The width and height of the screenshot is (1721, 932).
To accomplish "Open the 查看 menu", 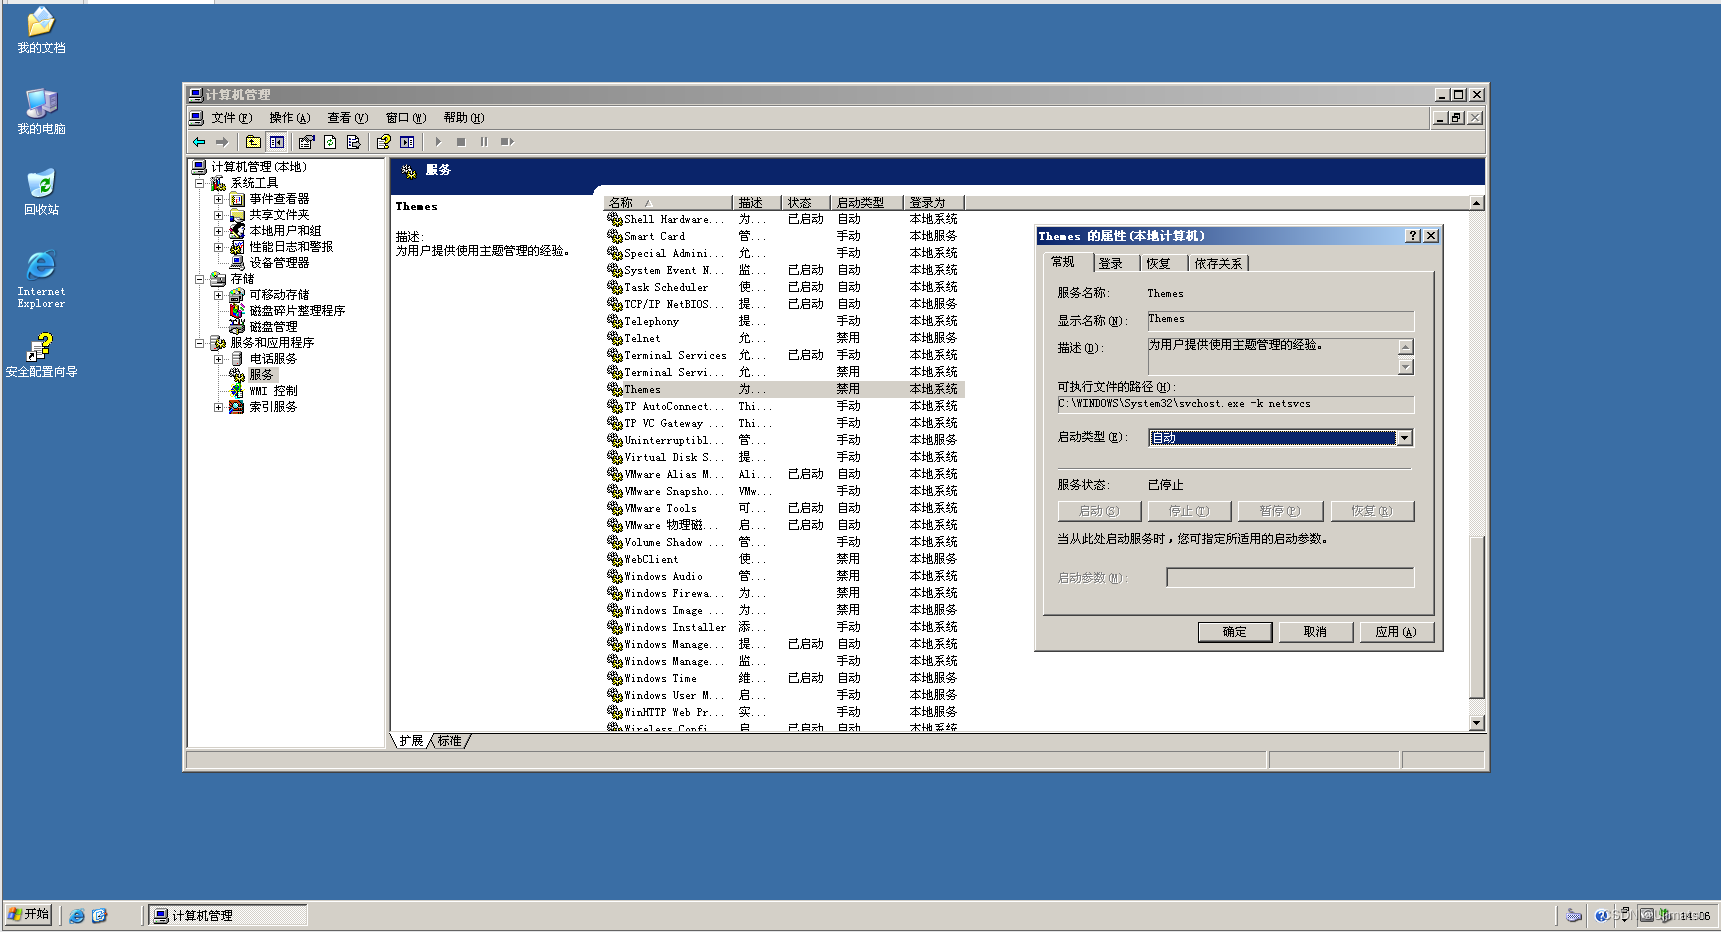I will tap(348, 118).
